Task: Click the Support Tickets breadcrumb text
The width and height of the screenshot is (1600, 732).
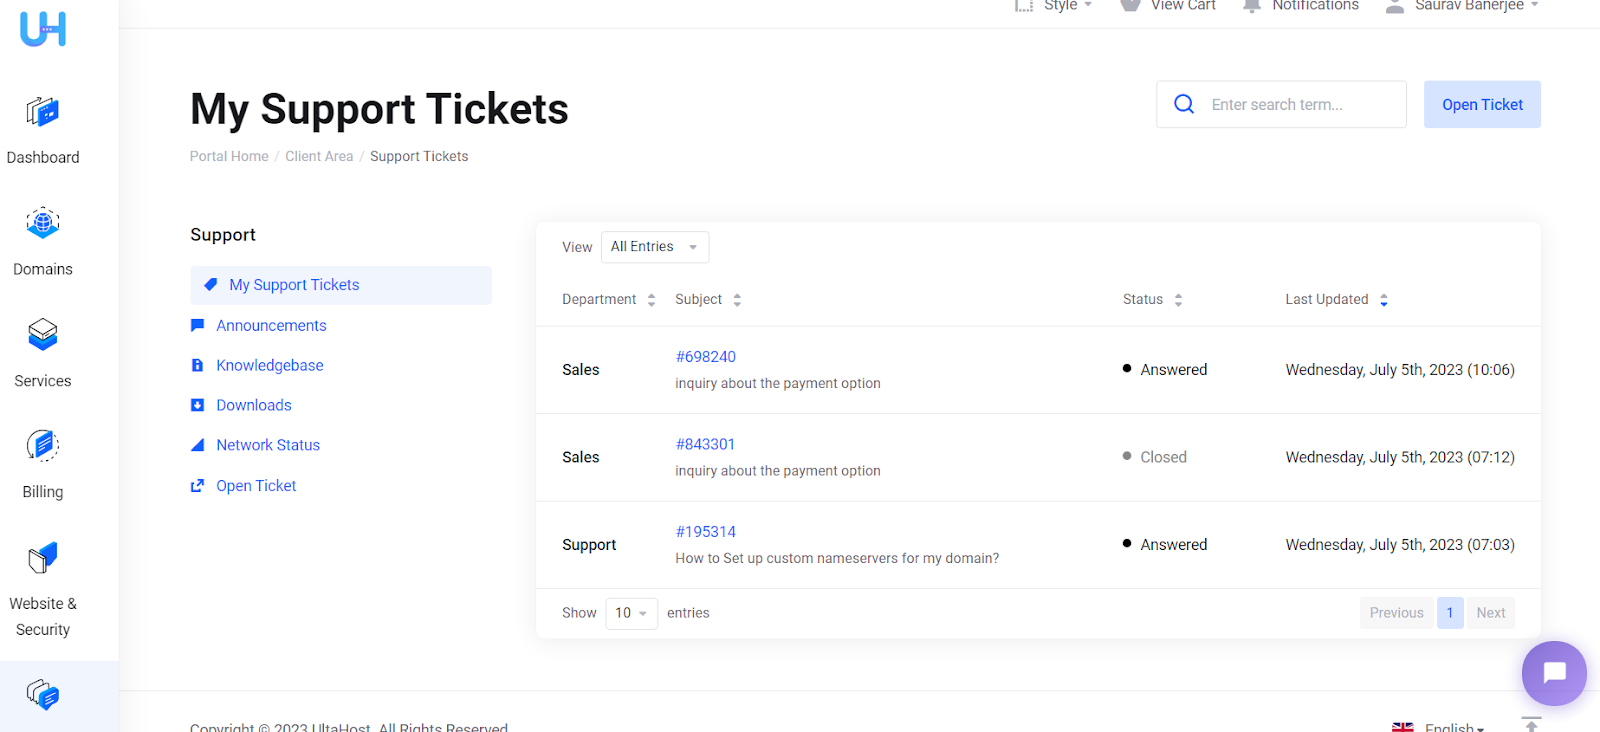Action: click(419, 156)
